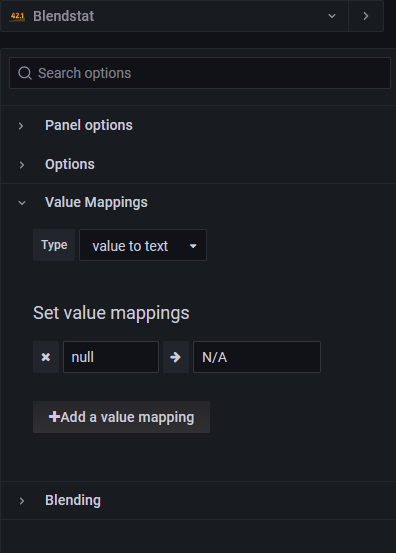Open the Panel options heading

(89, 125)
